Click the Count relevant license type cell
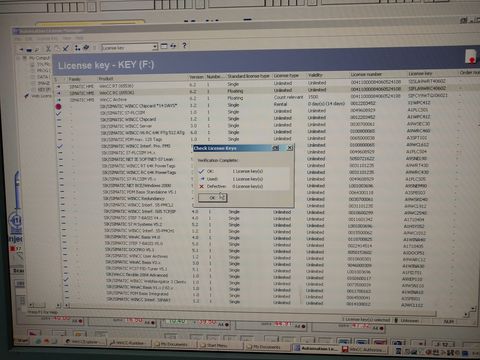This screenshot has height=360, width=480. (x=288, y=97)
